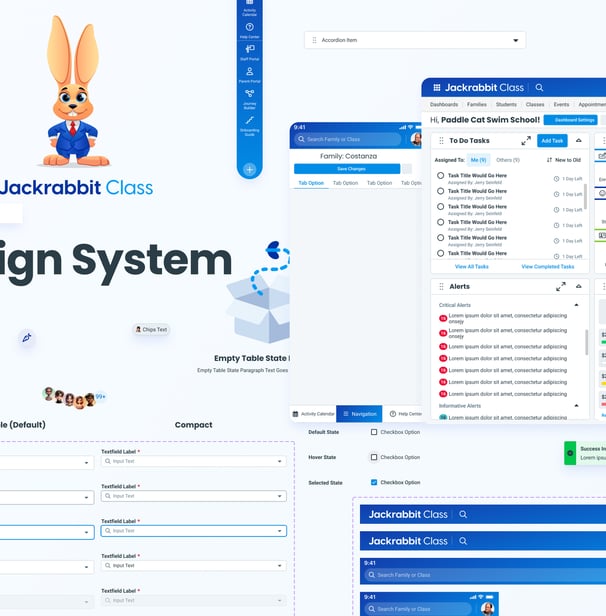Screen dimensions: 606x616
Task: Mark the first To Do task as complete
Action: click(x=441, y=176)
